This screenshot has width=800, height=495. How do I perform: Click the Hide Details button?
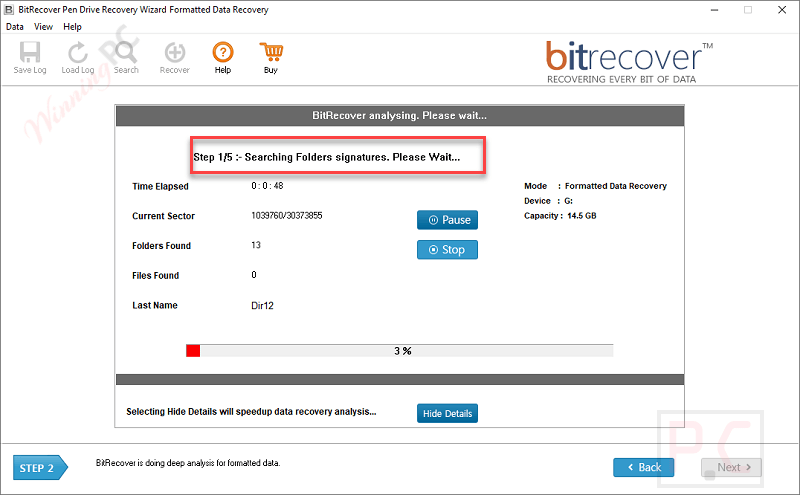pos(447,413)
